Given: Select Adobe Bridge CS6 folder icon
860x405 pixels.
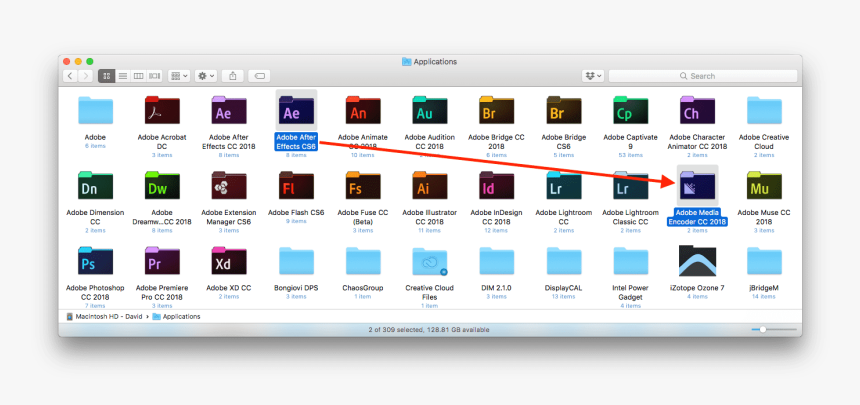Looking at the screenshot, I should point(564,110).
